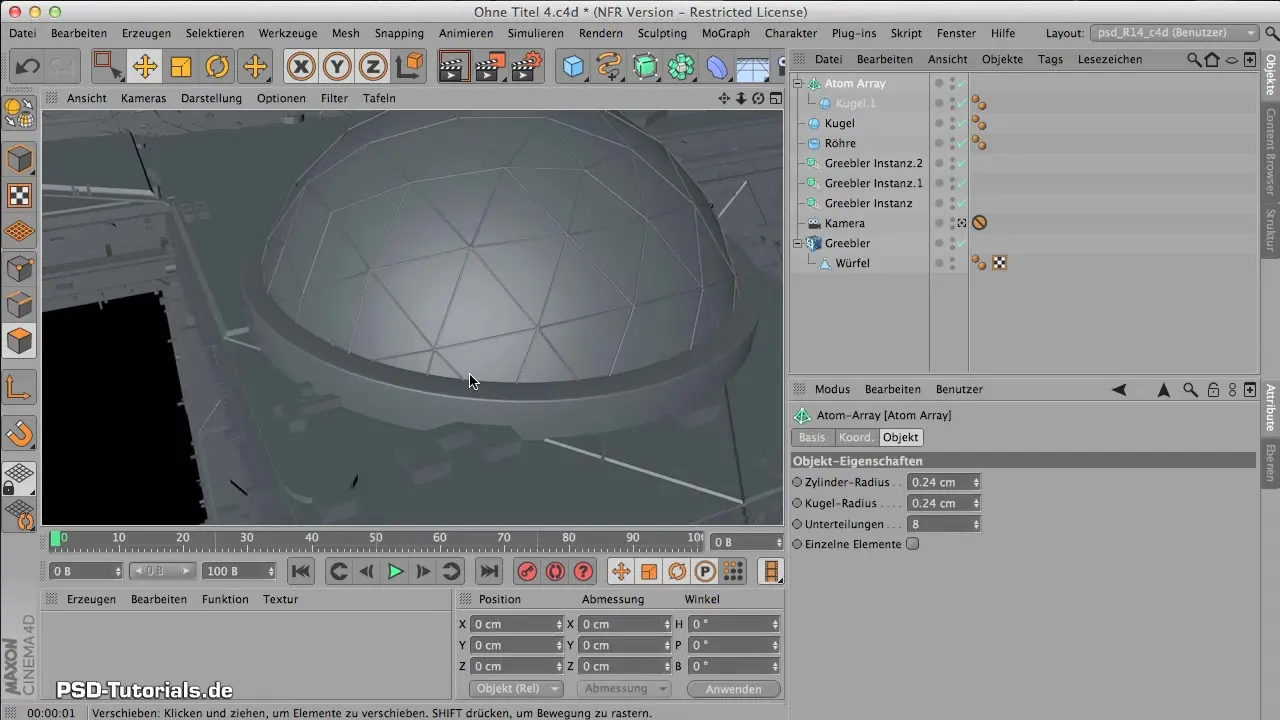Open the Simulieren menu
This screenshot has width=1280, height=720.
coord(536,33)
